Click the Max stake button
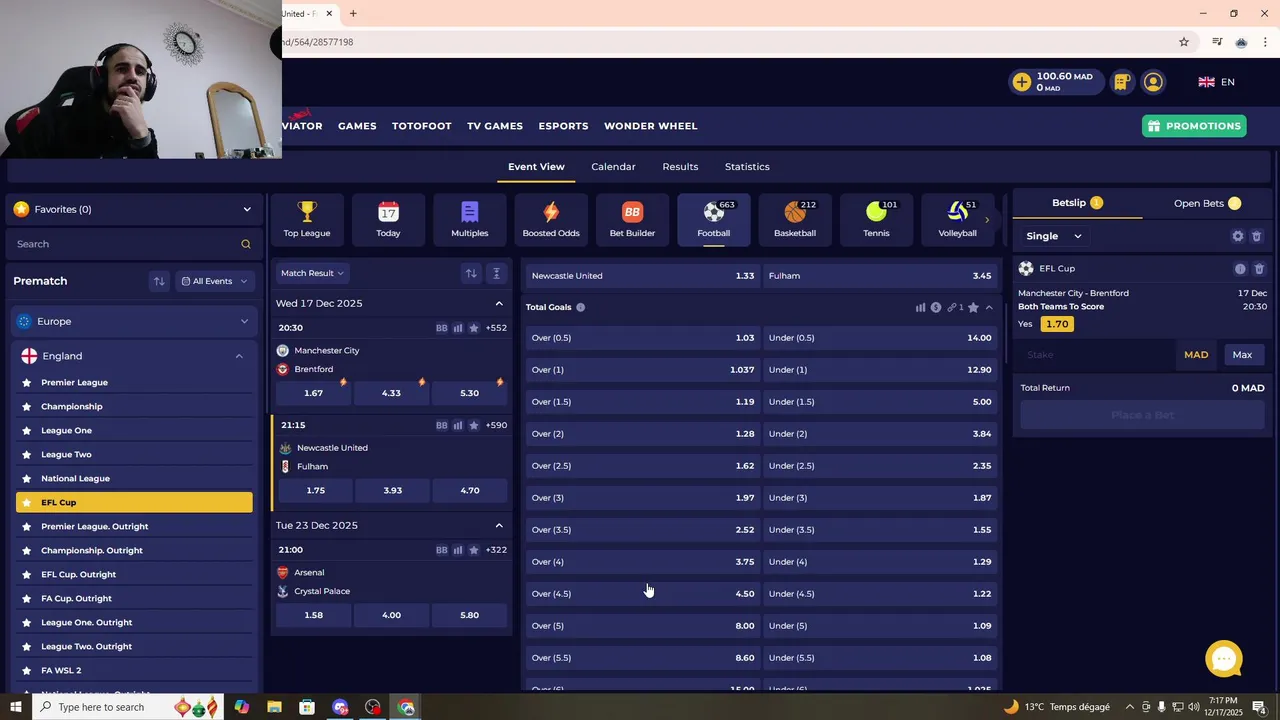 (x=1242, y=355)
